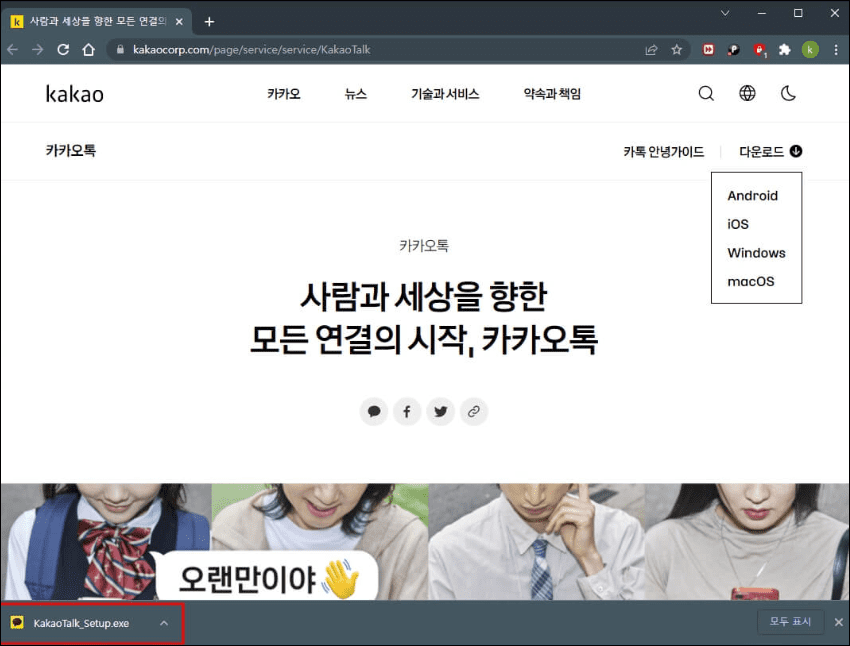Open search on kakao site

click(x=706, y=93)
